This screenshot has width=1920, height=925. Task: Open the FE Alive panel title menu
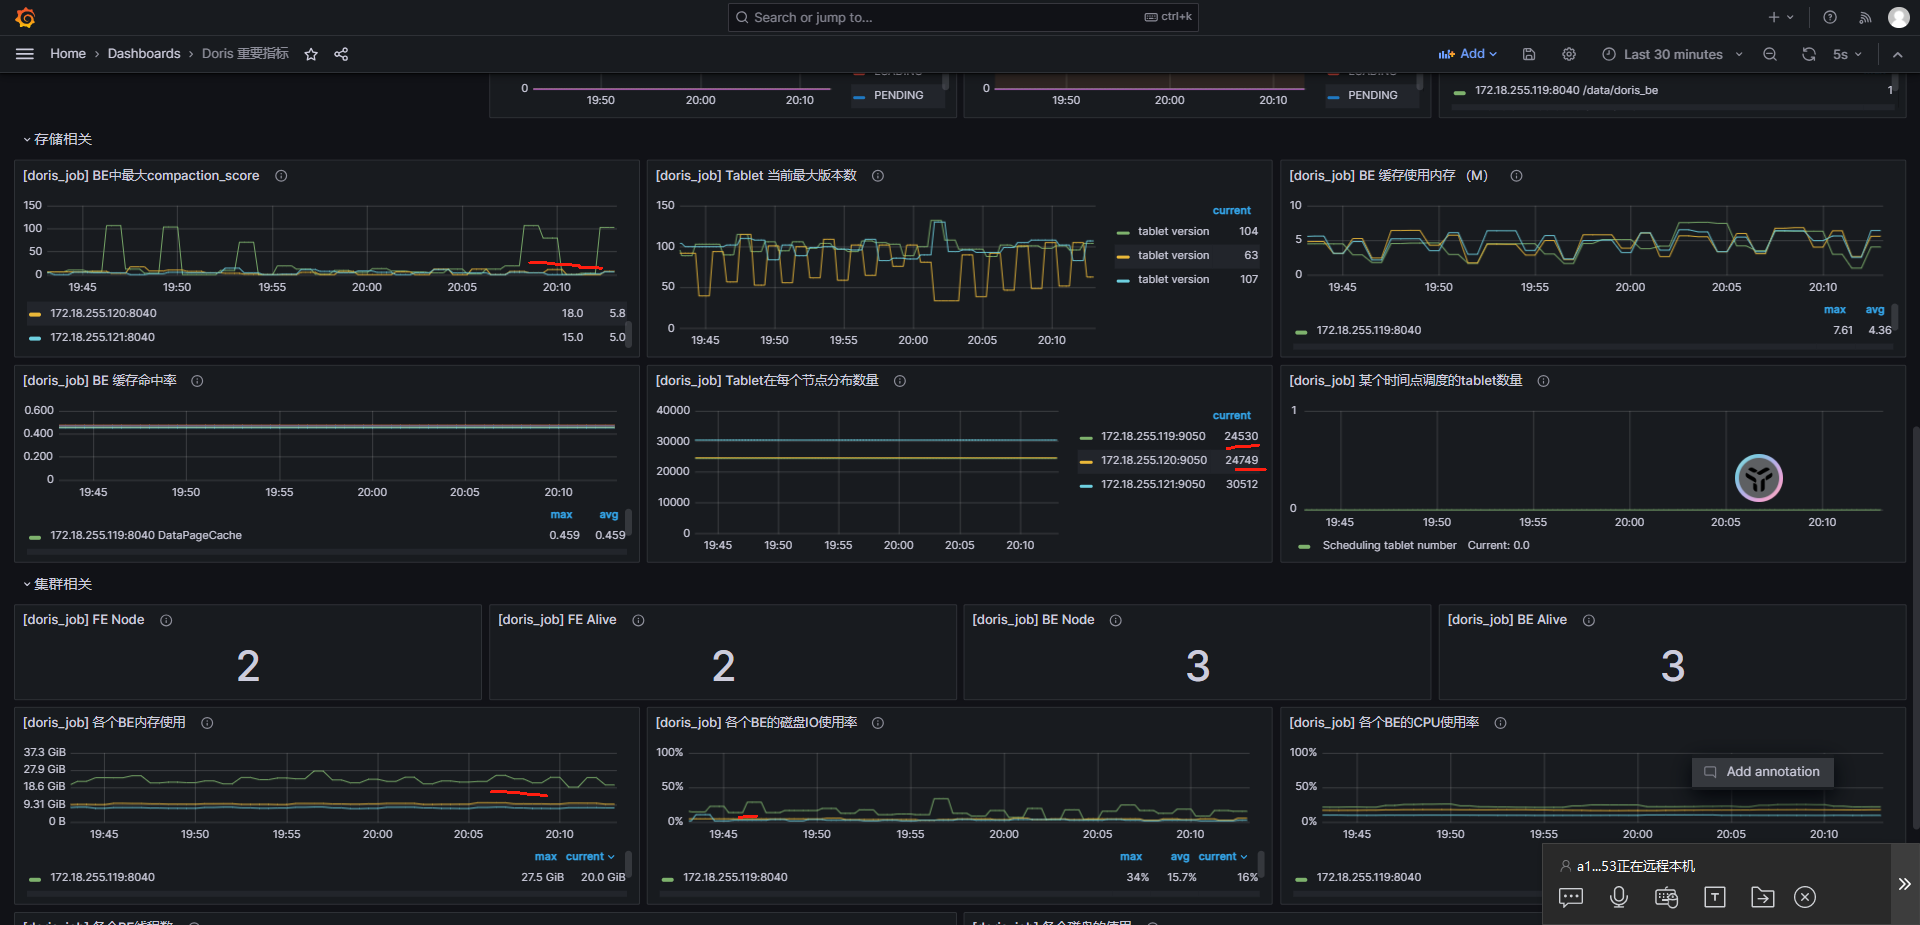(557, 620)
